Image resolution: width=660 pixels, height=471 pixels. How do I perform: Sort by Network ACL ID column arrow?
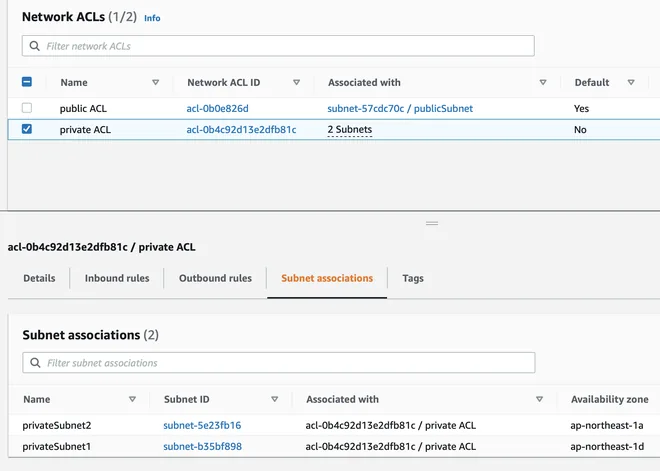pos(296,82)
